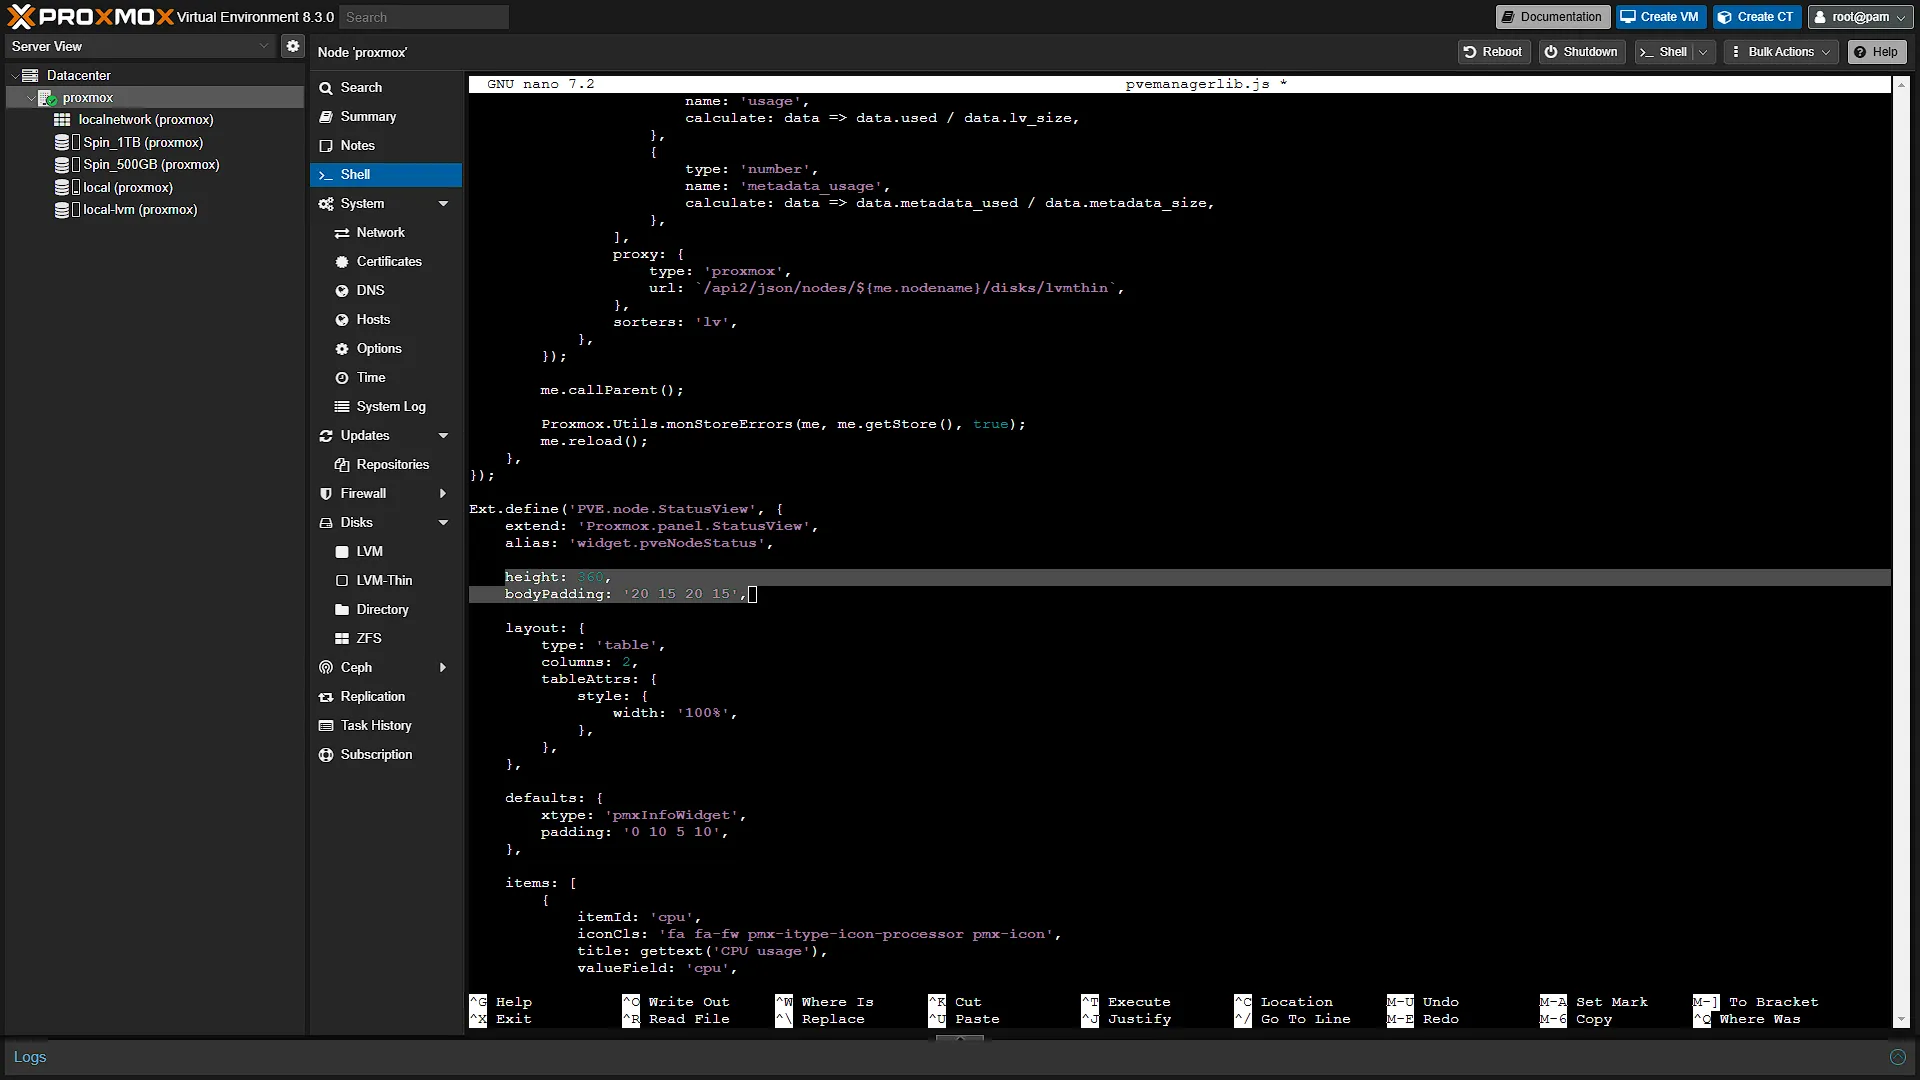Open the root@pam user dropdown

(1859, 17)
